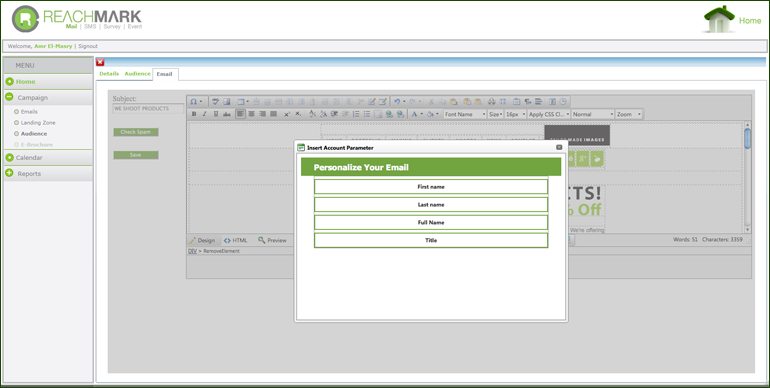This screenshot has height=388, width=770.
Task: Click the Save button
Action: 136,155
